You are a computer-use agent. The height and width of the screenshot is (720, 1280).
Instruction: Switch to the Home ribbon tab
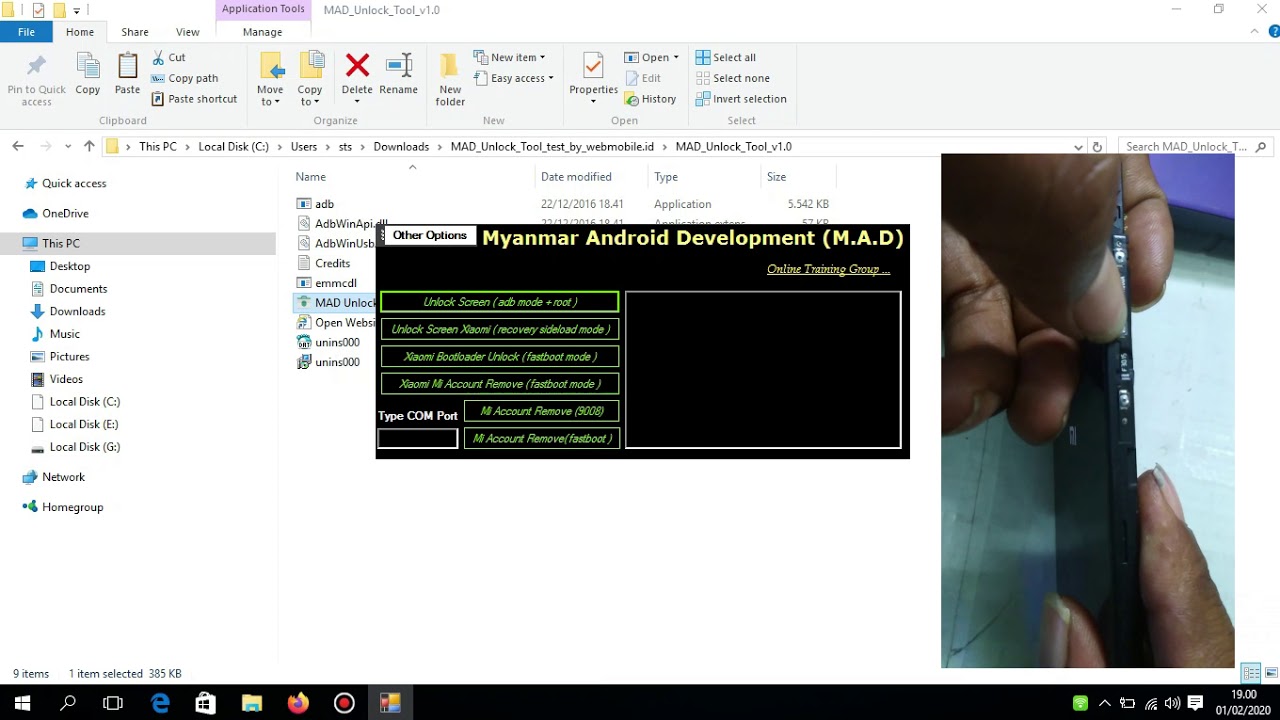pos(80,32)
